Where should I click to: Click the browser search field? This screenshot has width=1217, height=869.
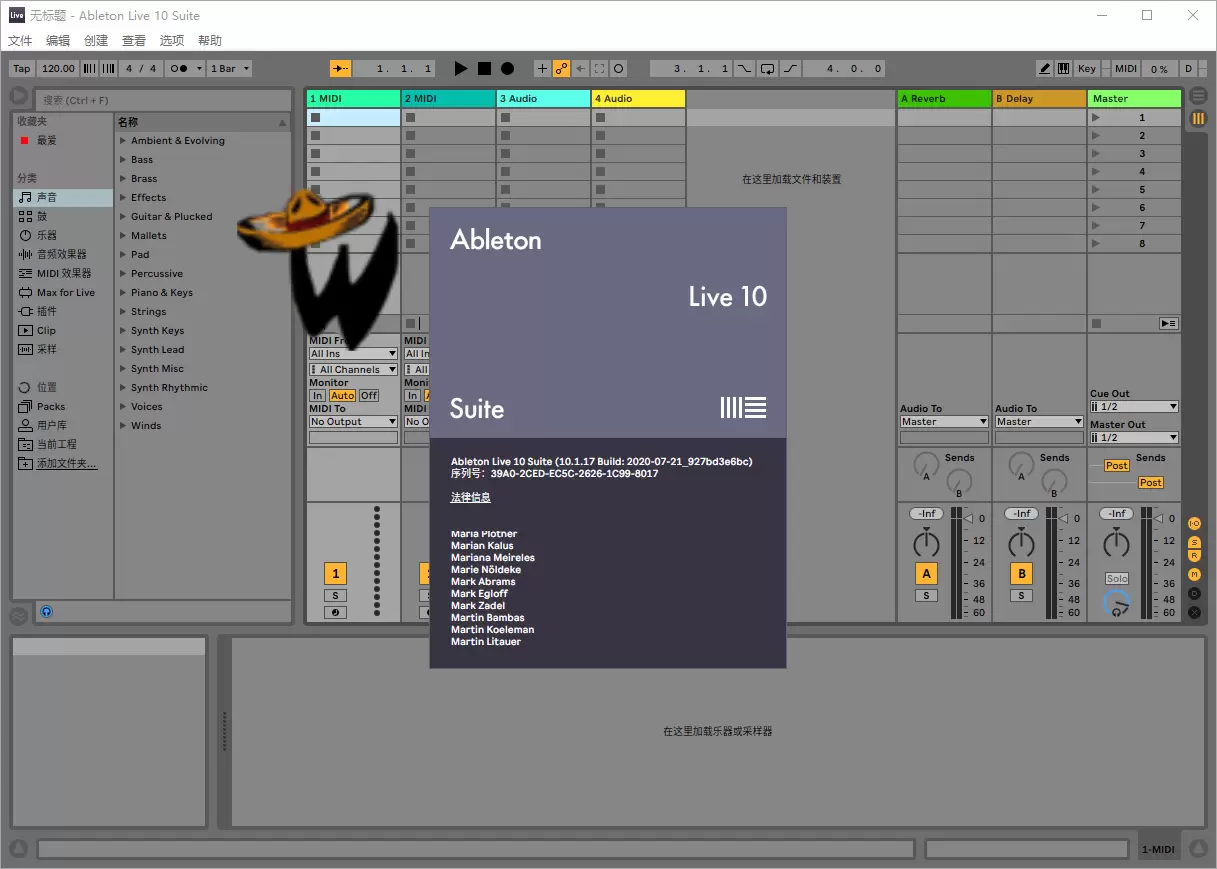pyautogui.click(x=163, y=100)
